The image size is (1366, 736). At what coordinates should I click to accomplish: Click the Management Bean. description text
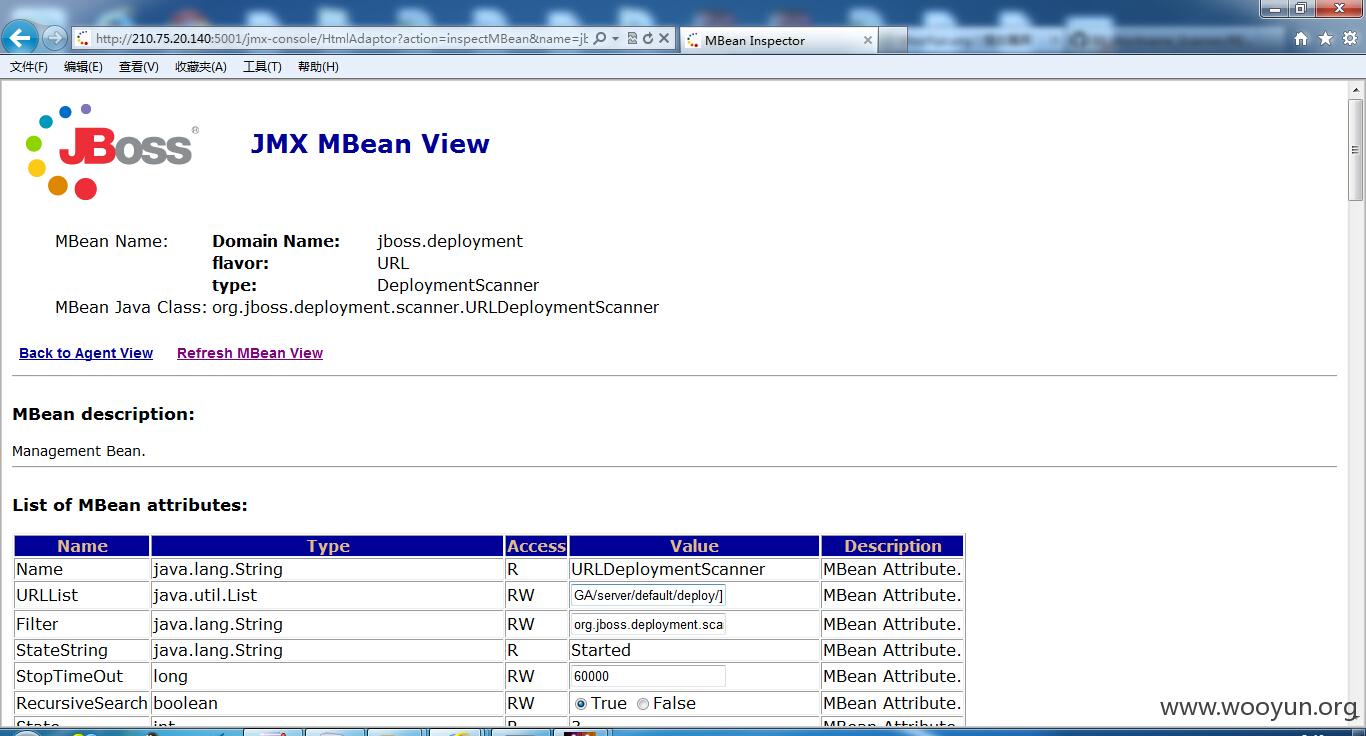pos(79,451)
